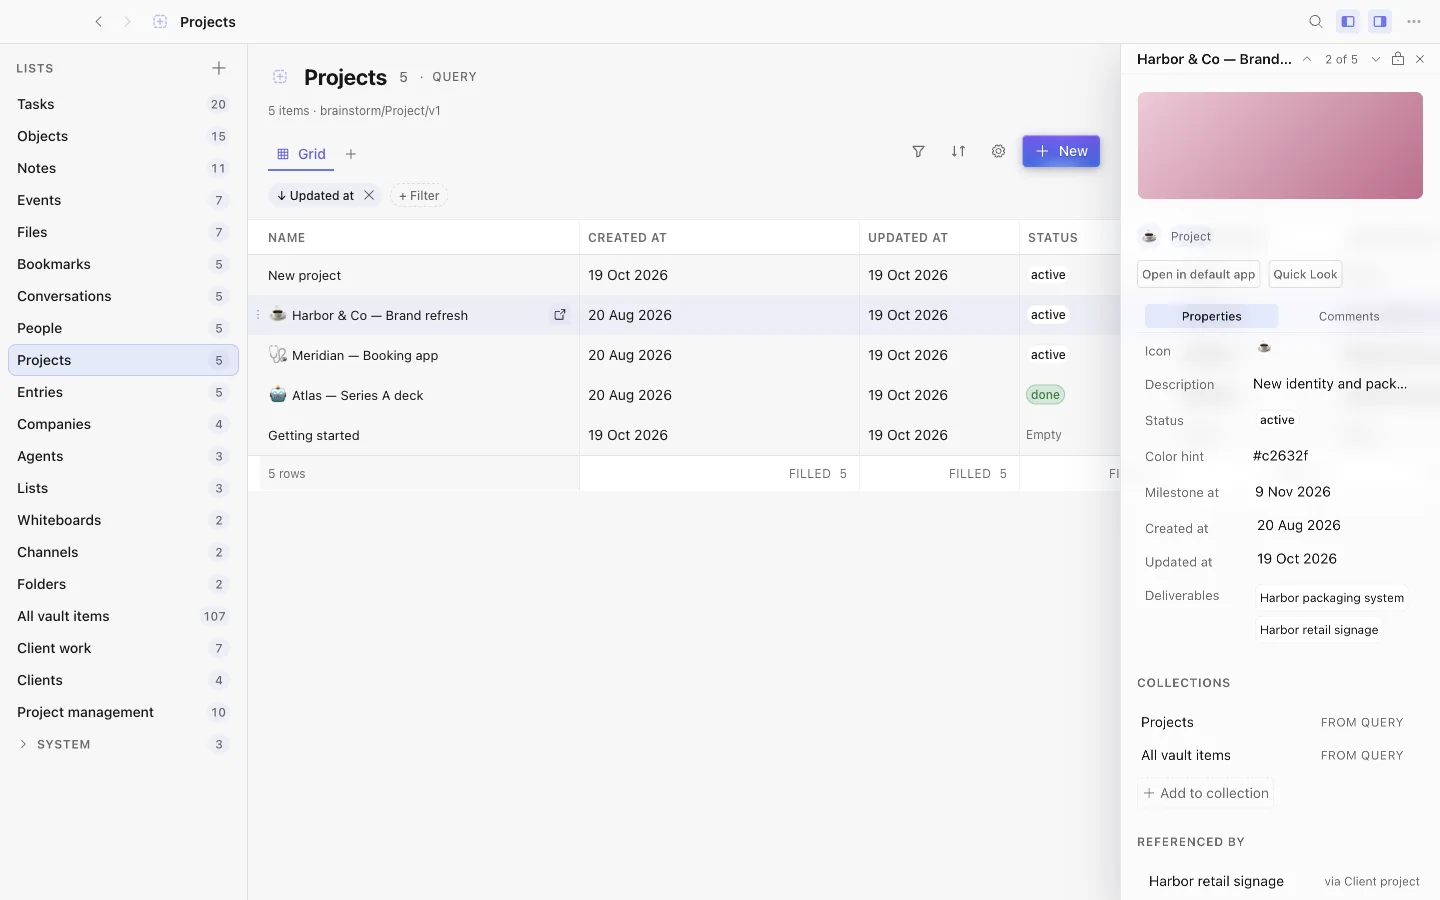Click the Status value active in properties

pyautogui.click(x=1277, y=420)
